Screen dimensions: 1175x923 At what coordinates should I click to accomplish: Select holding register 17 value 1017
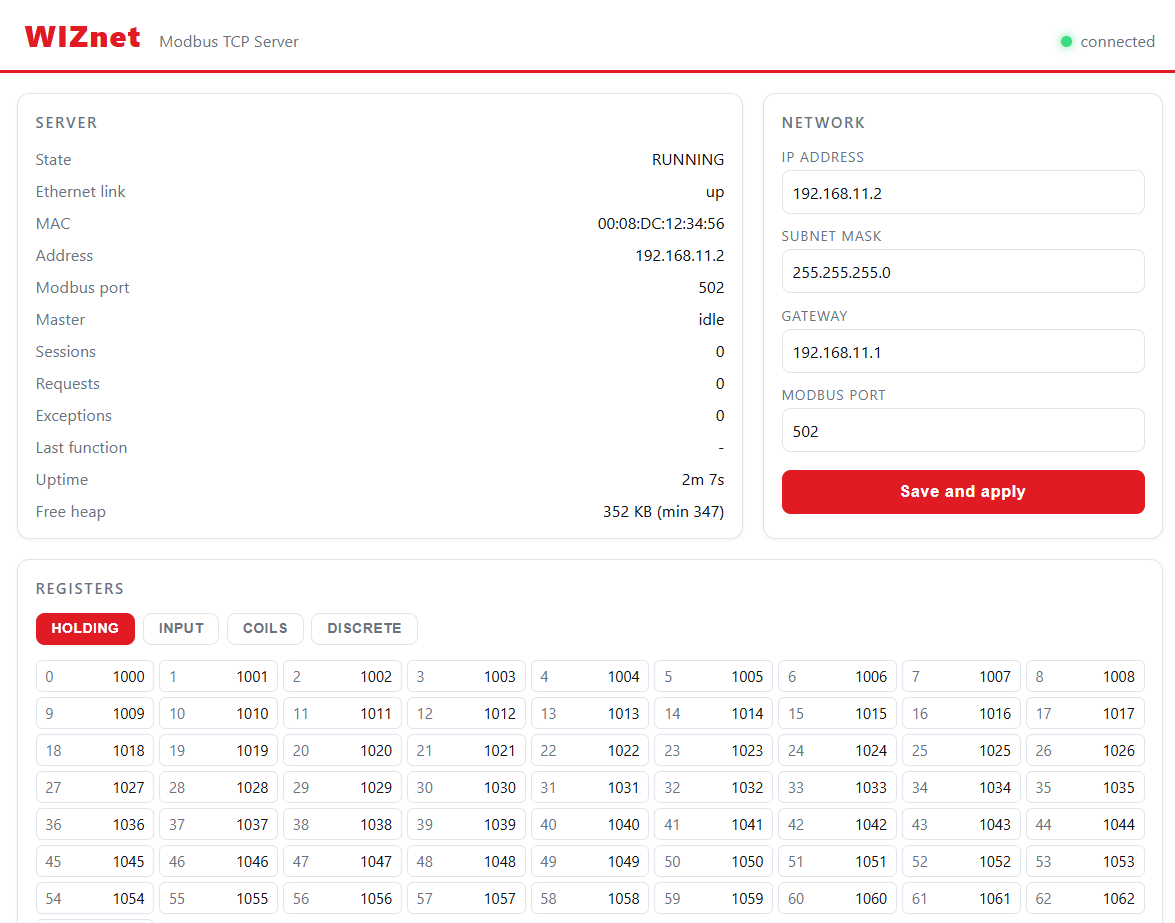pos(1085,713)
